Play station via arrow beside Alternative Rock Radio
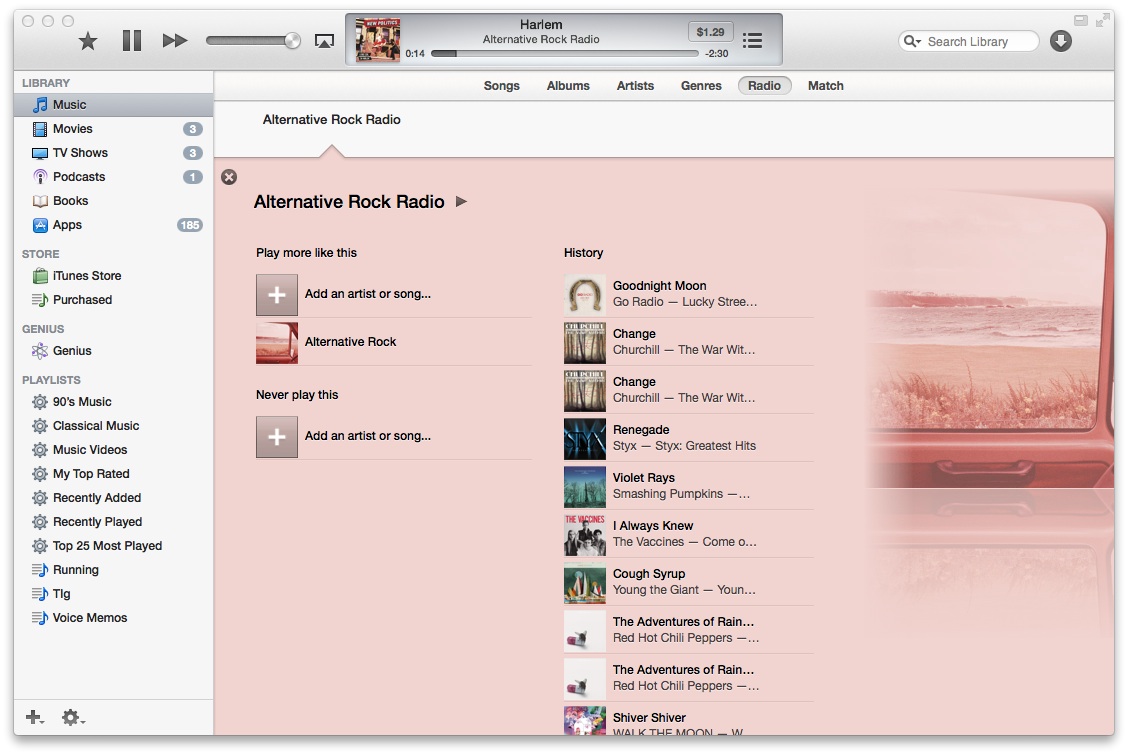 point(461,202)
